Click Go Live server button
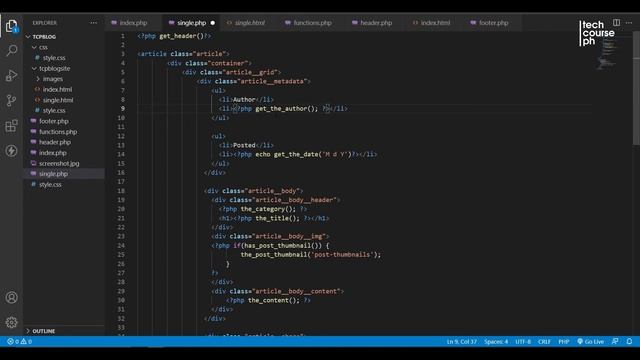 (x=590, y=342)
